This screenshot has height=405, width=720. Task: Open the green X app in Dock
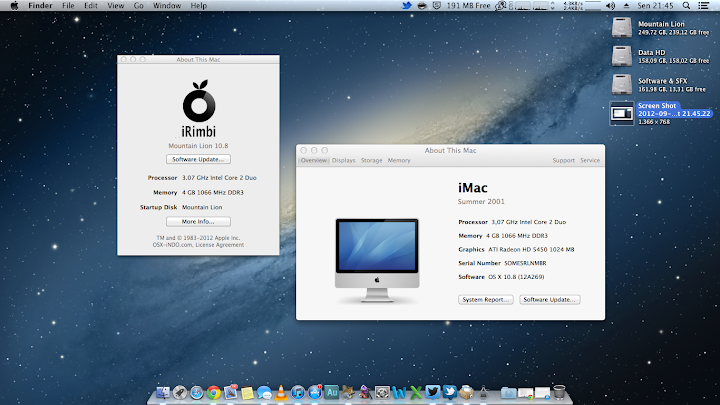pos(416,393)
